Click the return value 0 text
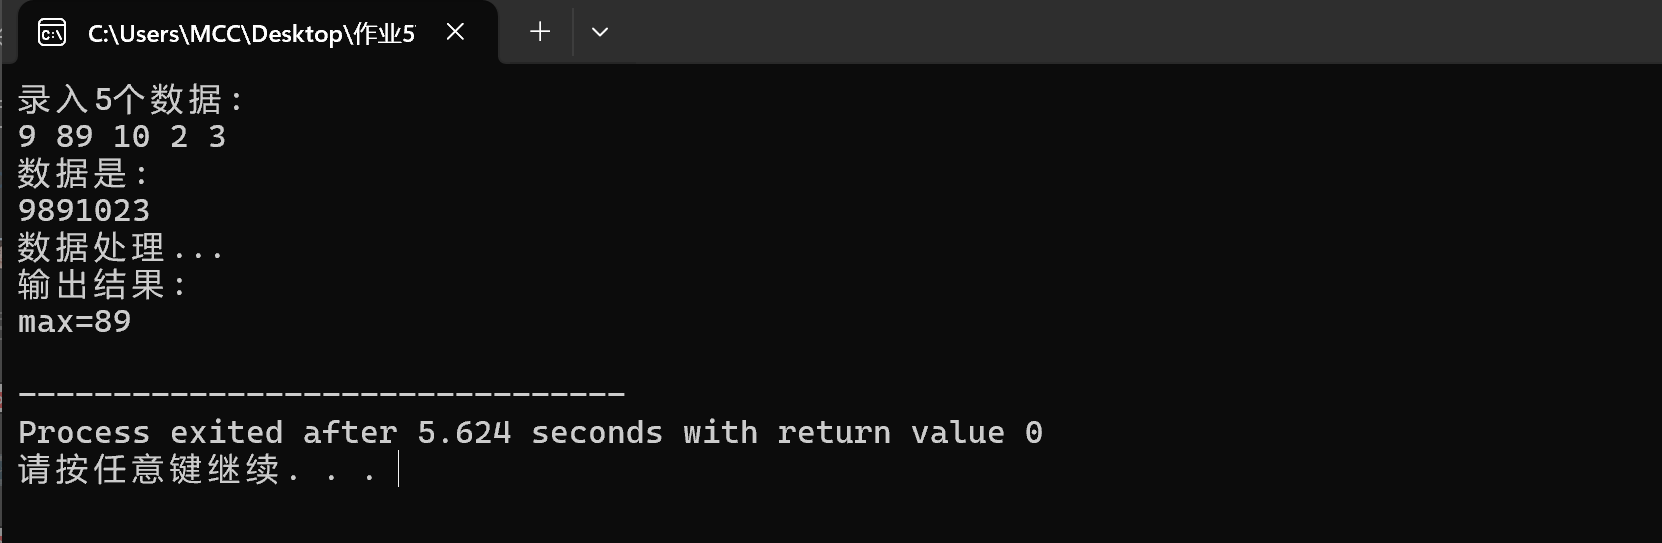 [x=910, y=432]
